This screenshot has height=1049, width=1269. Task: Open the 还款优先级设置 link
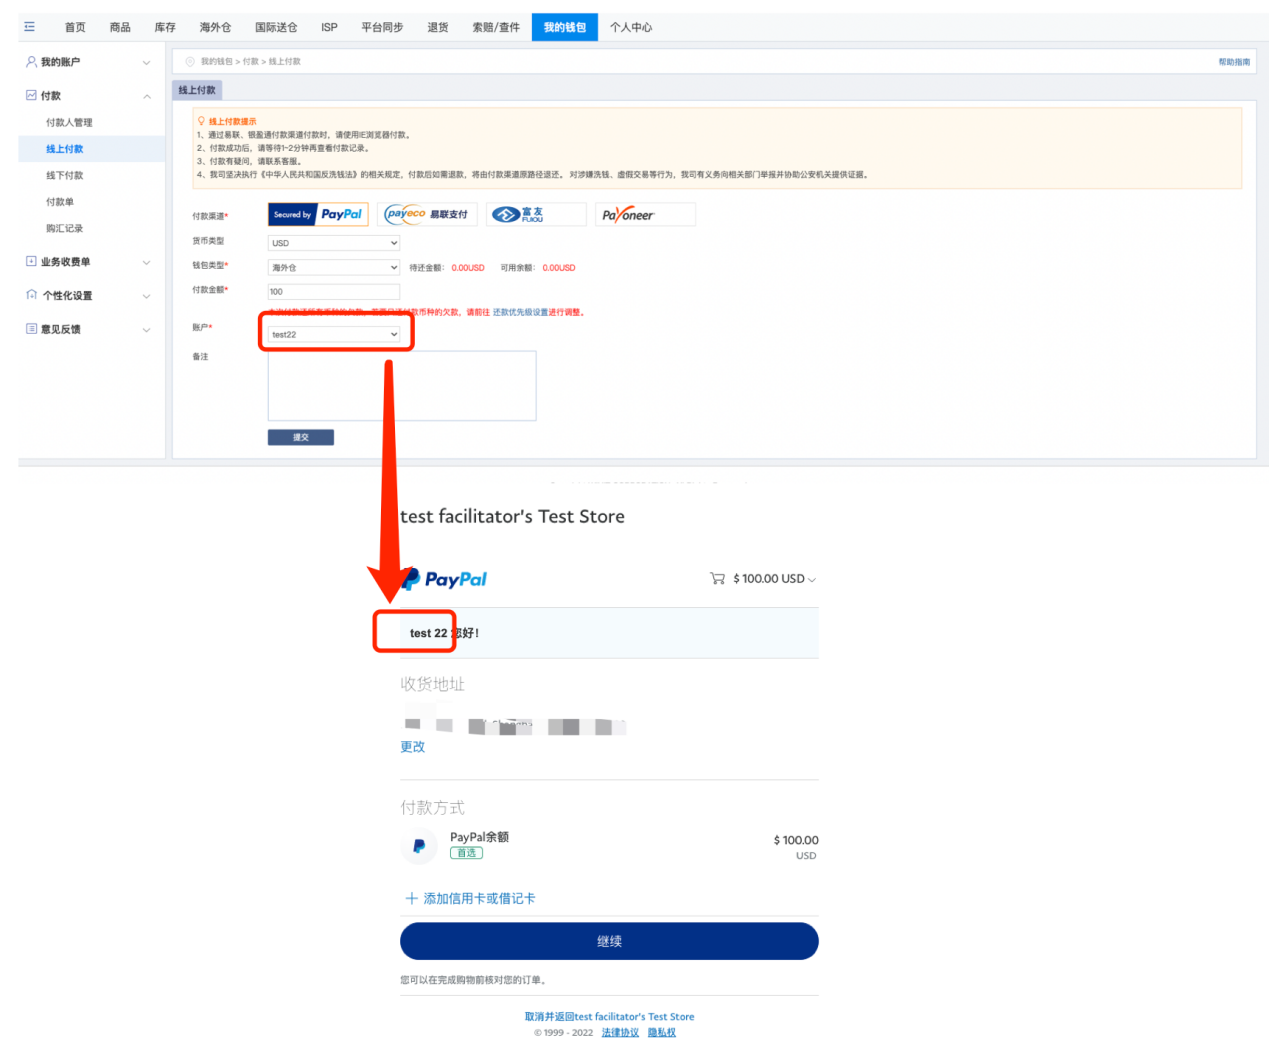520,312
